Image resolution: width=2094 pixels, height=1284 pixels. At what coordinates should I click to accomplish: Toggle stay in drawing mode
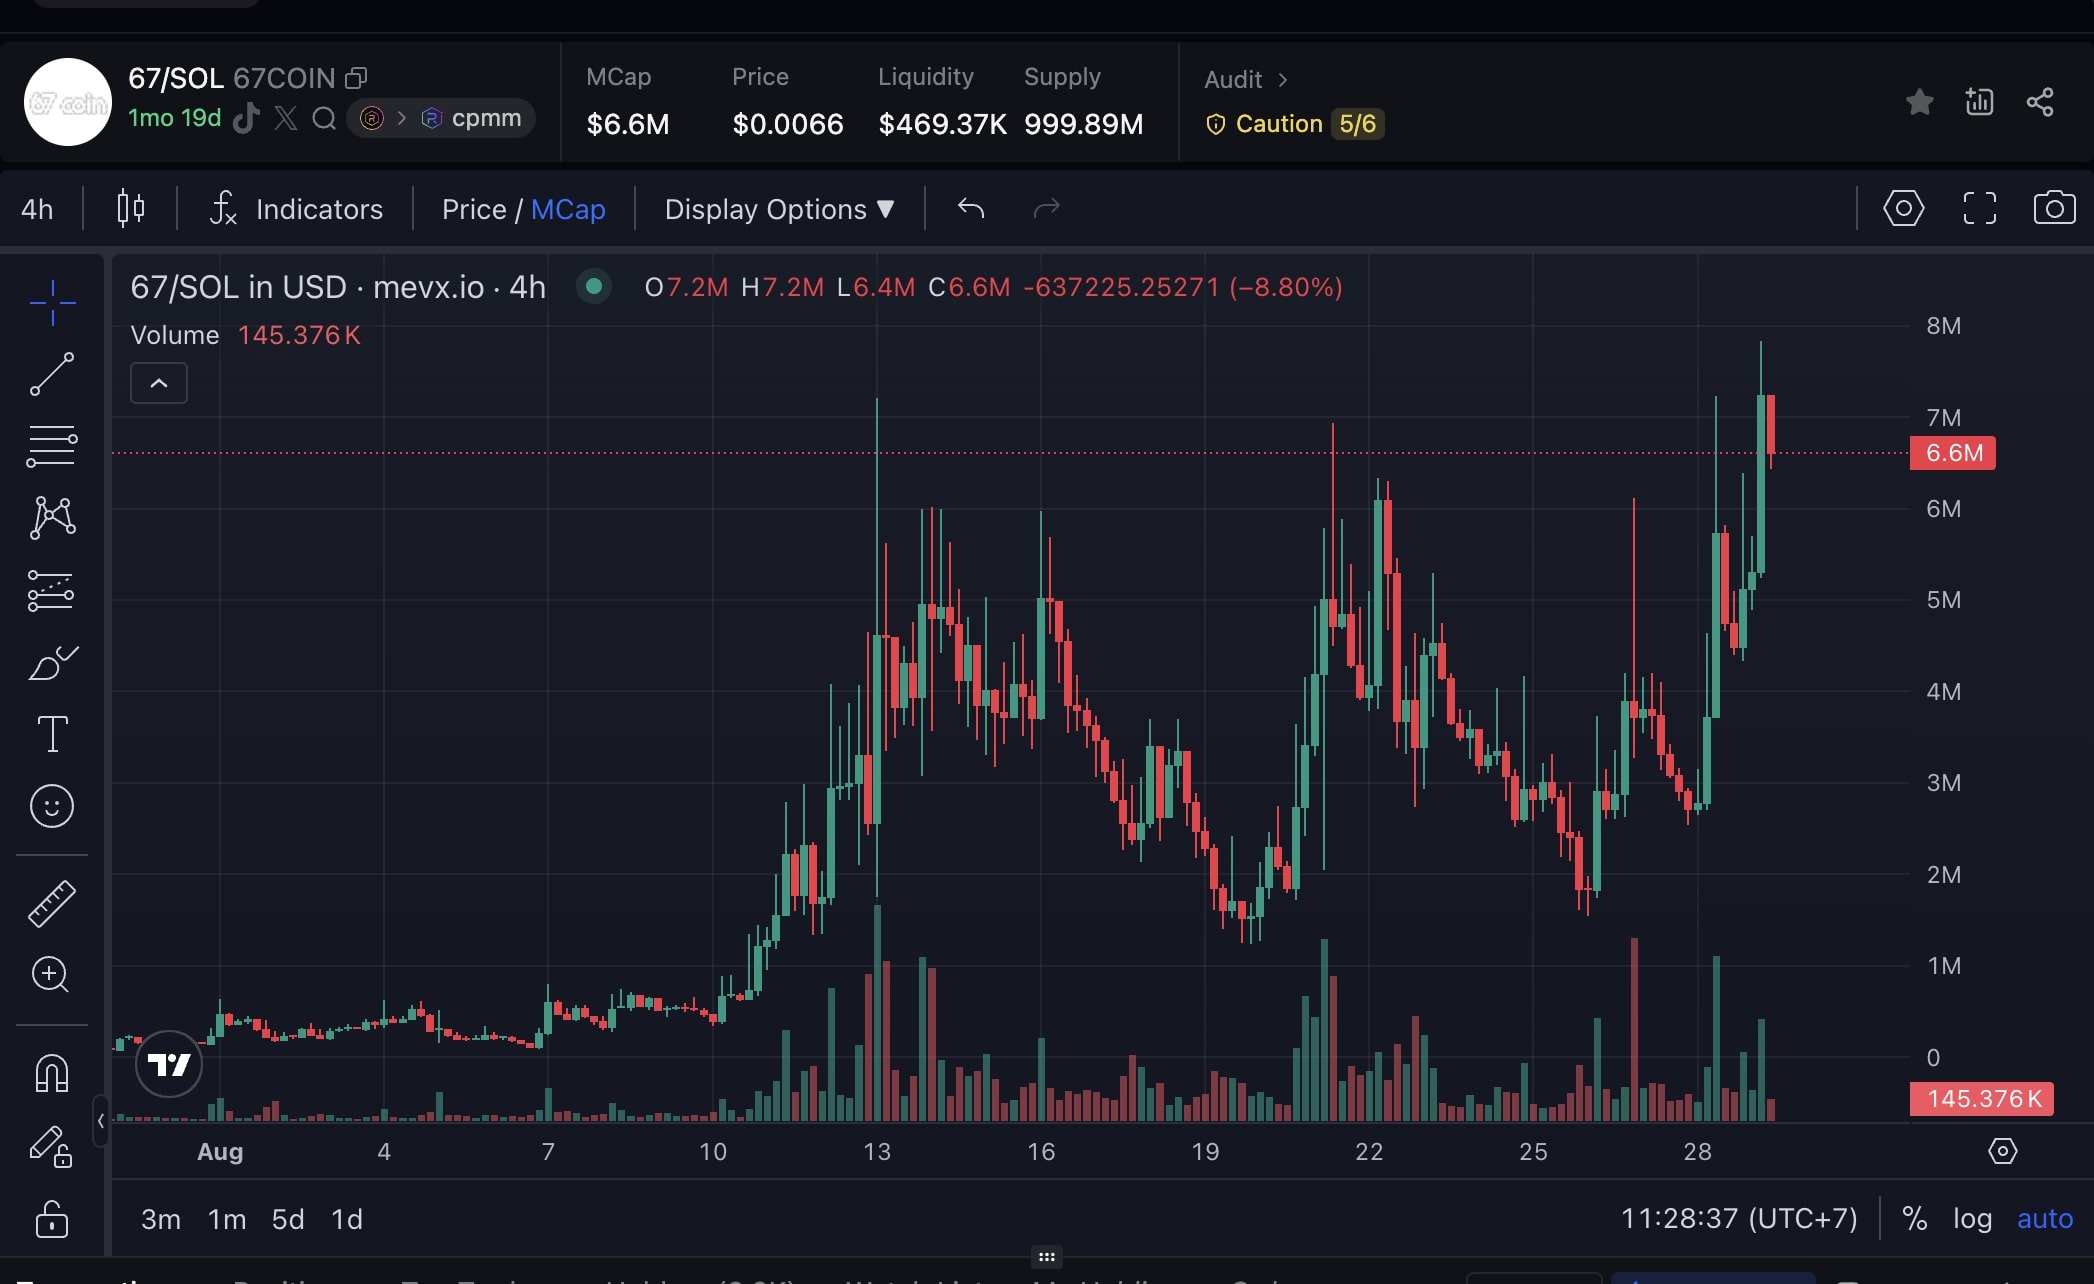pyautogui.click(x=50, y=1146)
